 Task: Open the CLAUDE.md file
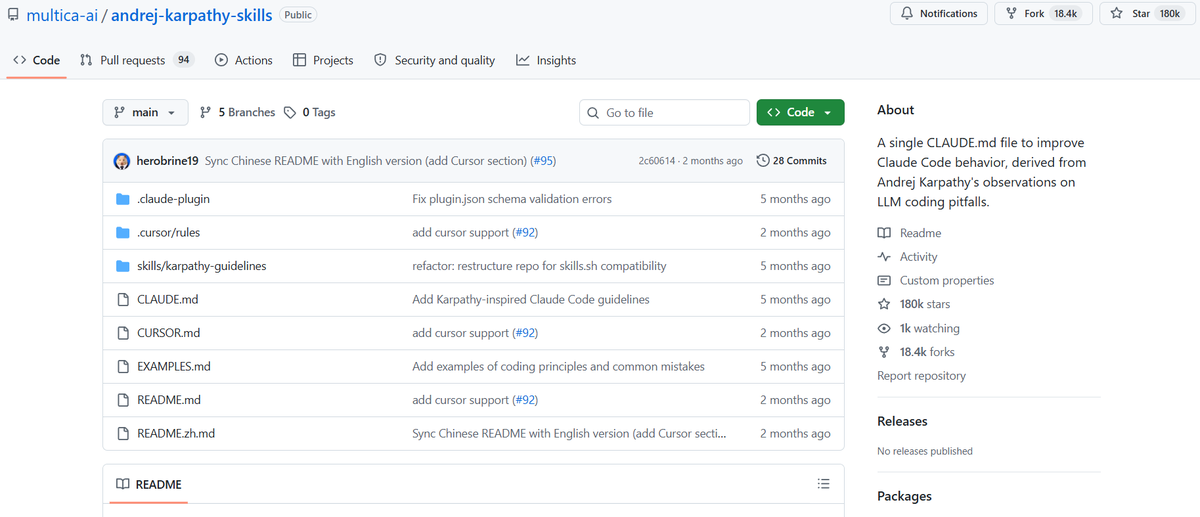click(x=167, y=299)
